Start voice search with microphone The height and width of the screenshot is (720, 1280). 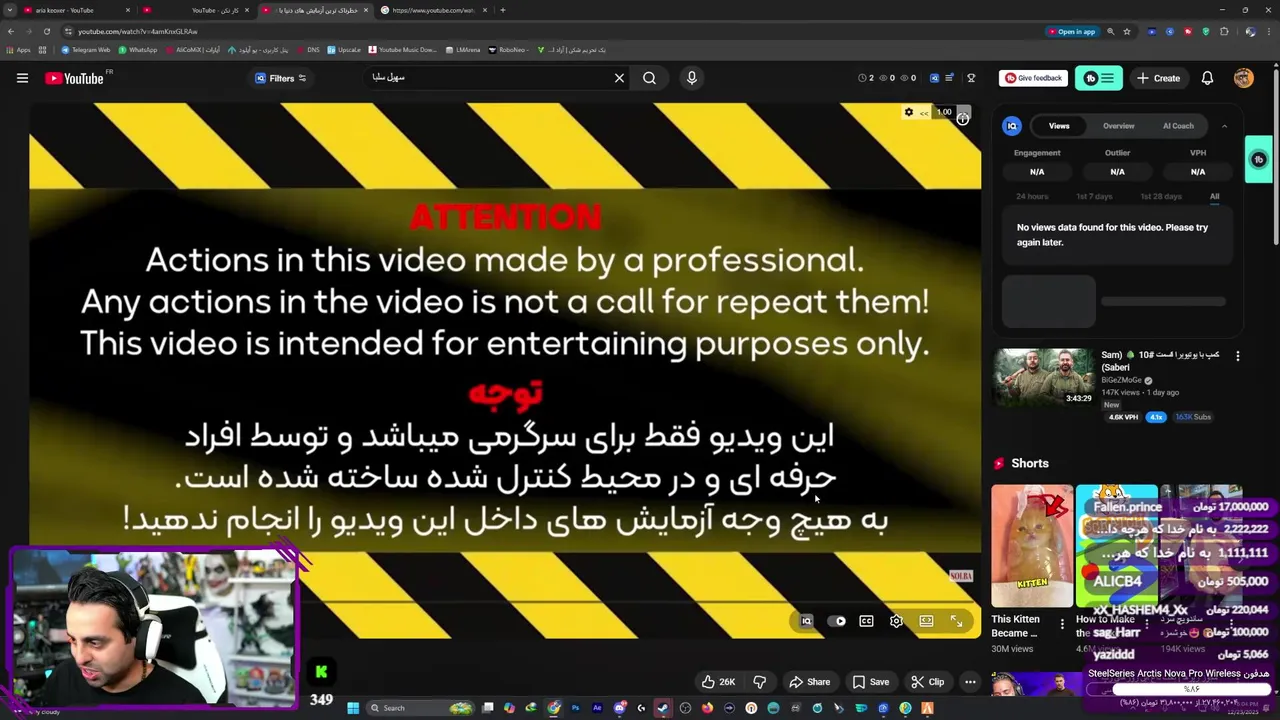coord(692,78)
